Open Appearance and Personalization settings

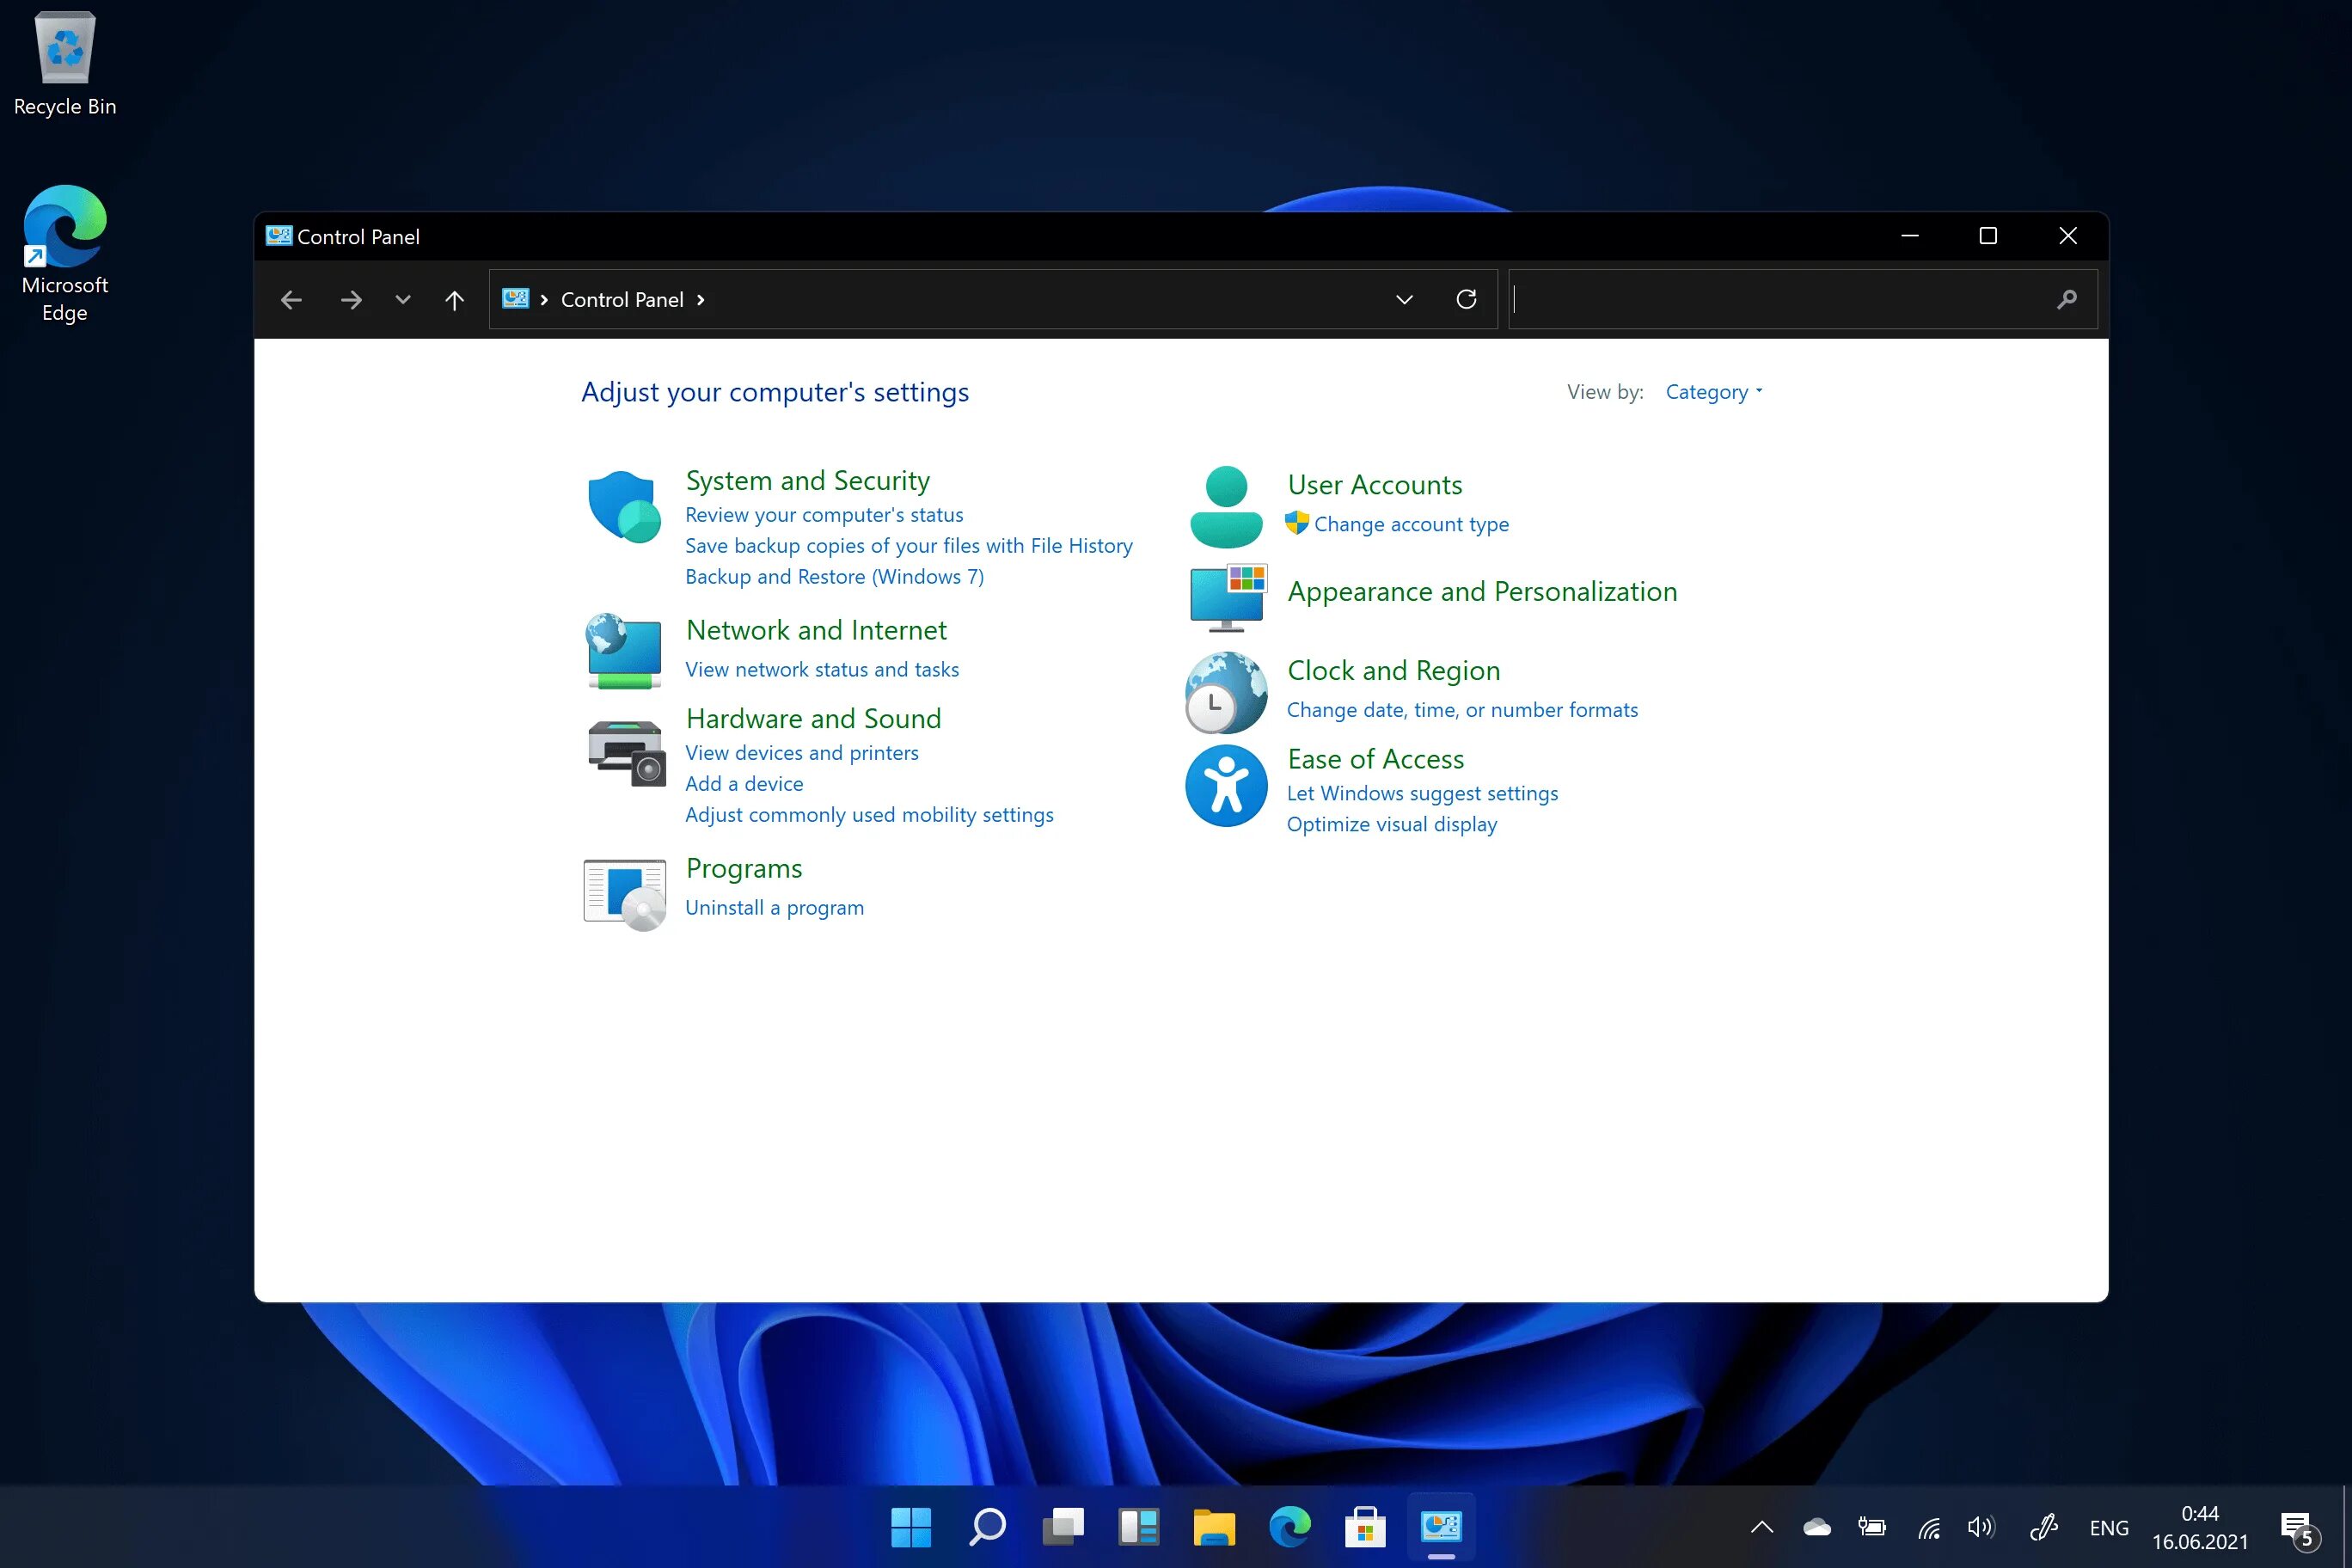pos(1480,590)
